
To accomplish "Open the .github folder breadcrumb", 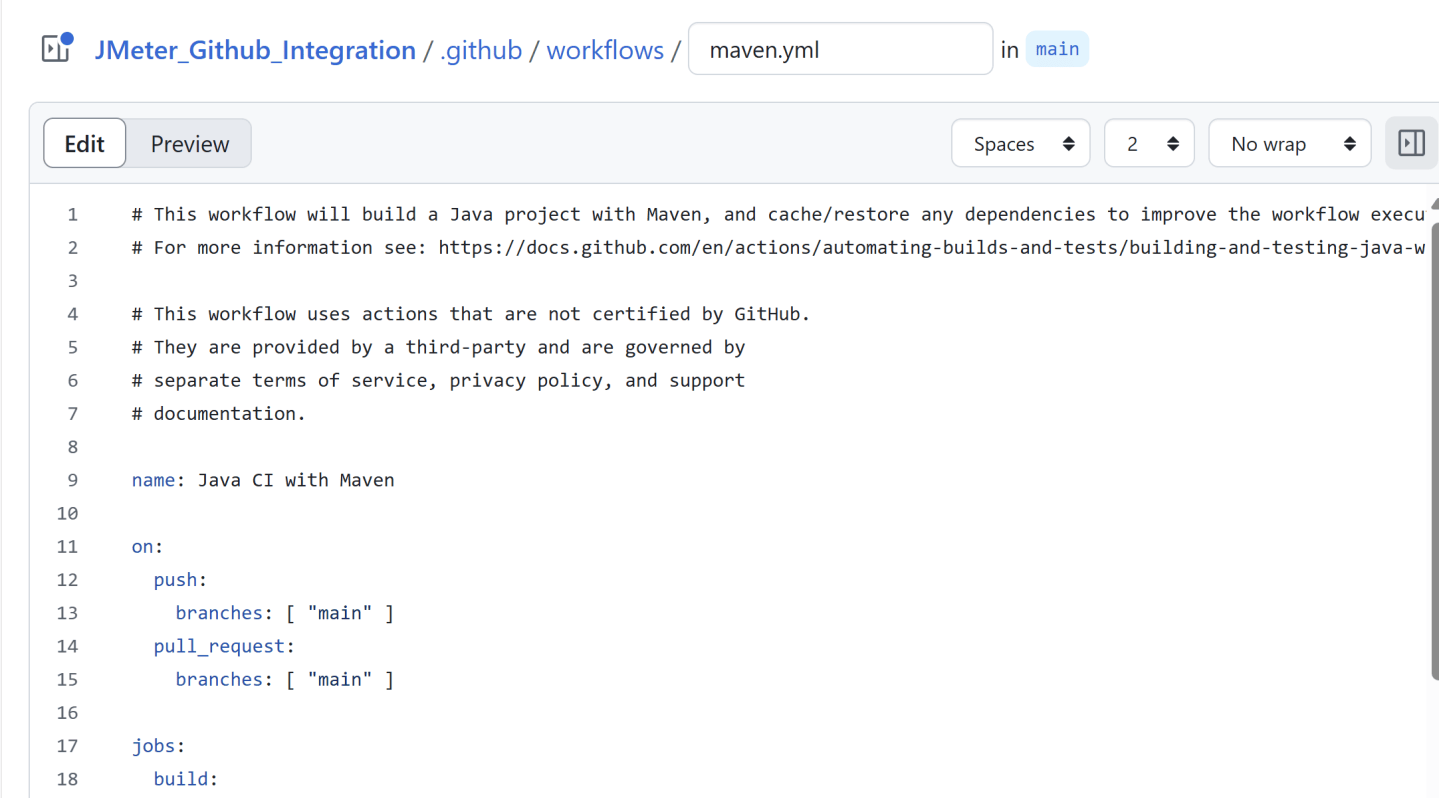I will point(481,50).
